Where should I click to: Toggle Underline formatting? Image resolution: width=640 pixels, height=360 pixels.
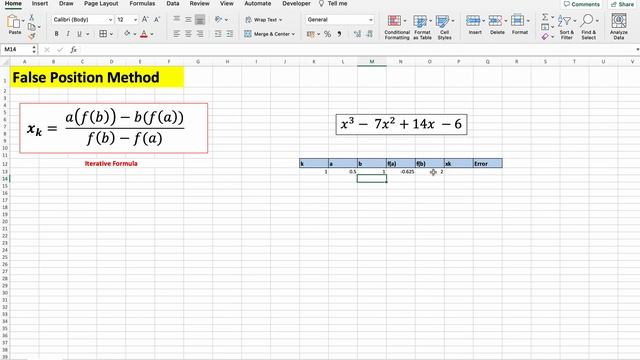(x=79, y=34)
